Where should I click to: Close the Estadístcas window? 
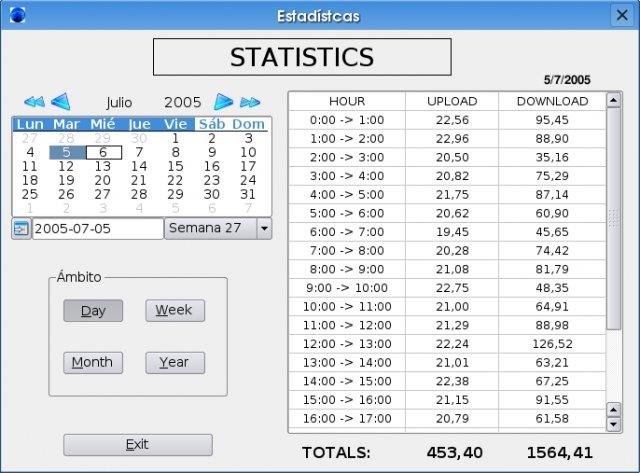[x=622, y=16]
